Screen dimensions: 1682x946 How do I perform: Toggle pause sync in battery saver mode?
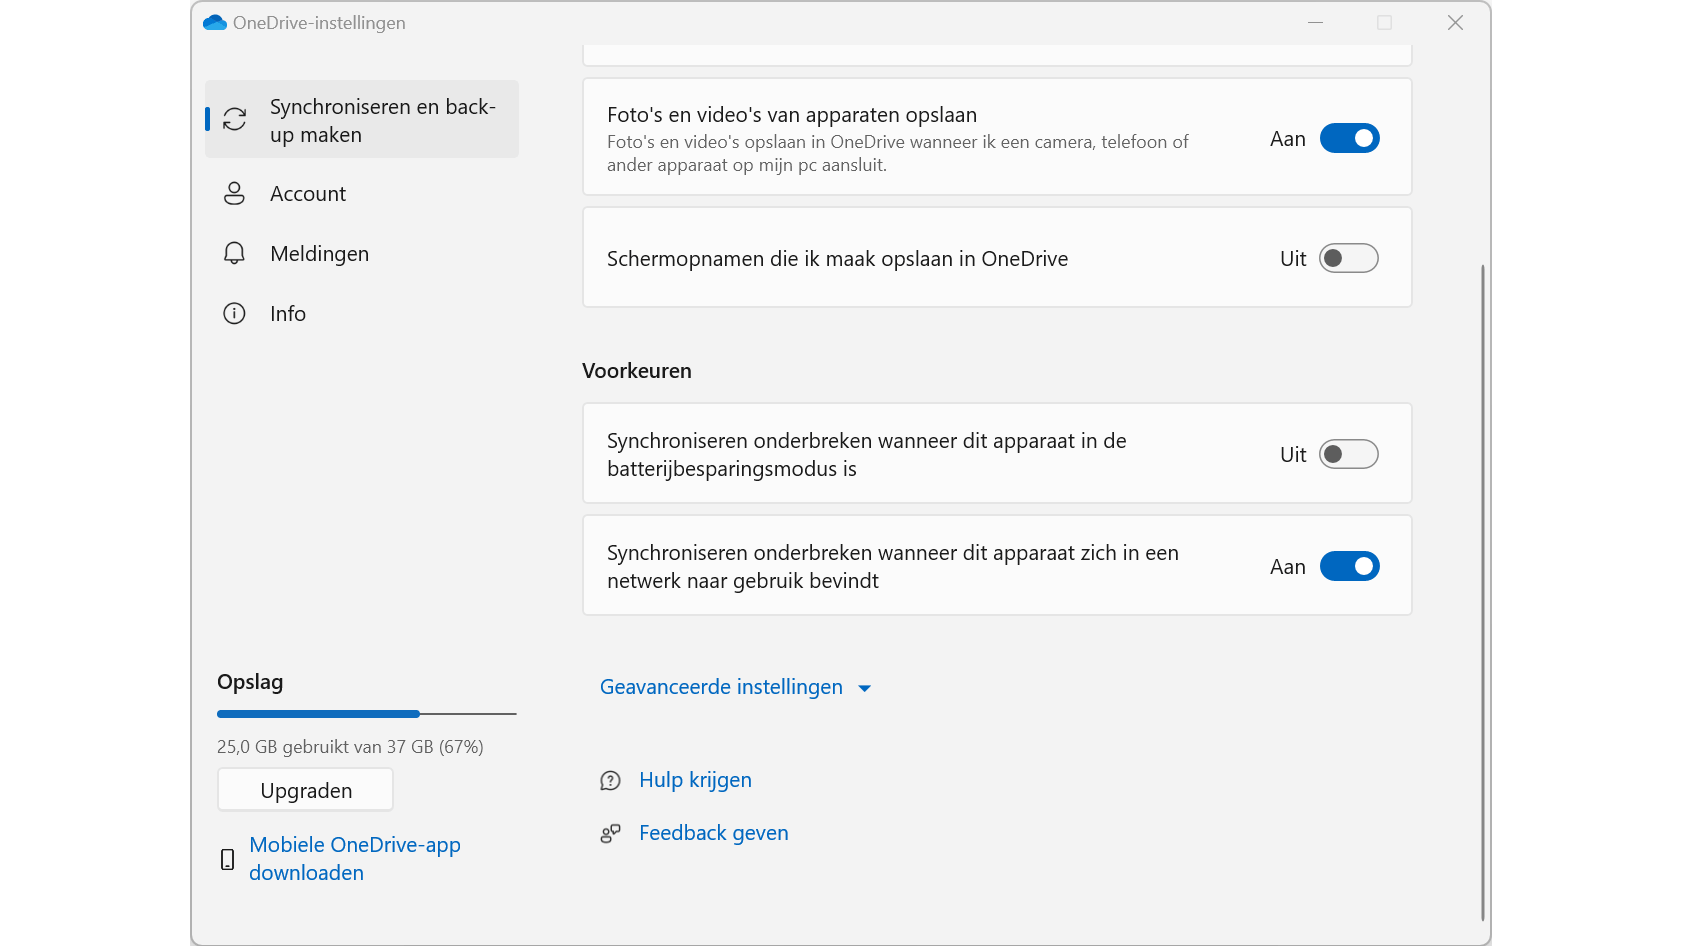[x=1349, y=454]
